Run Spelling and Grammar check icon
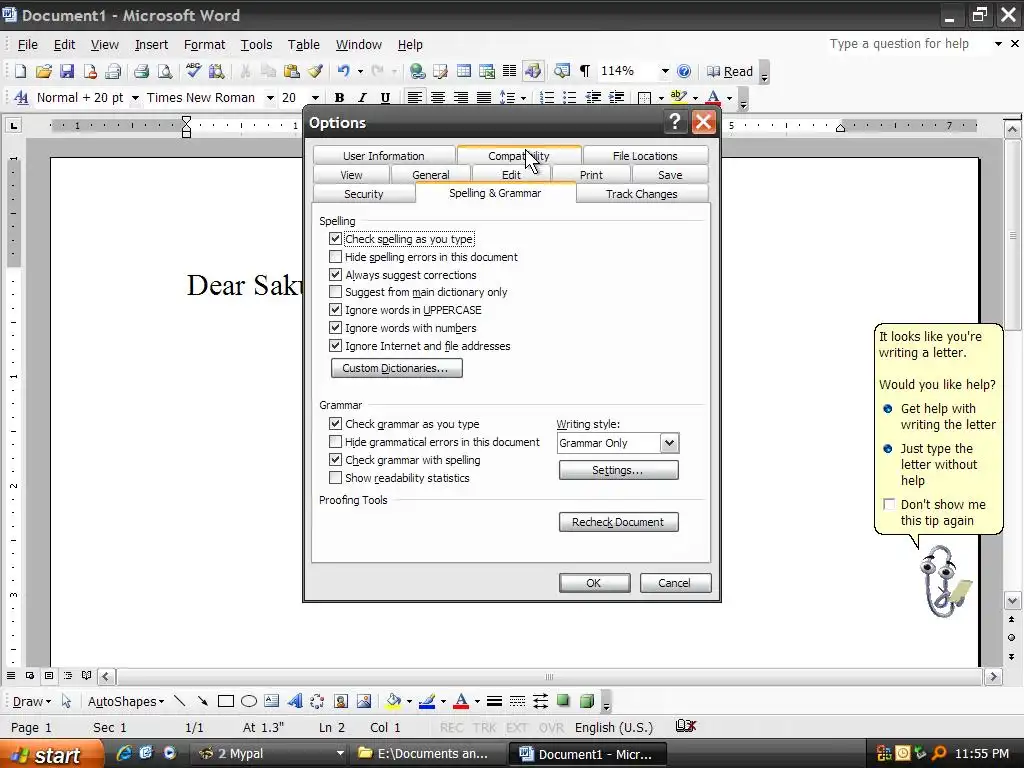Image resolution: width=1024 pixels, height=768 pixels. coord(193,71)
